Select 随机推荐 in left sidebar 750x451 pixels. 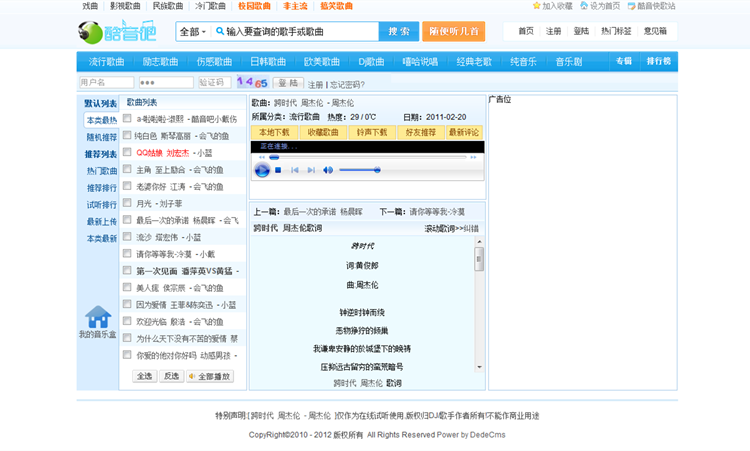pos(101,137)
